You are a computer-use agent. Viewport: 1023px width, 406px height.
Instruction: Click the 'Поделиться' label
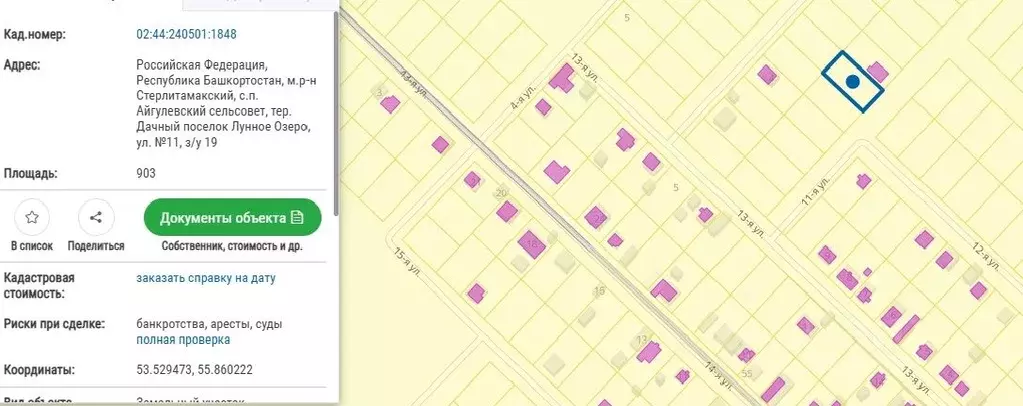pos(96,246)
